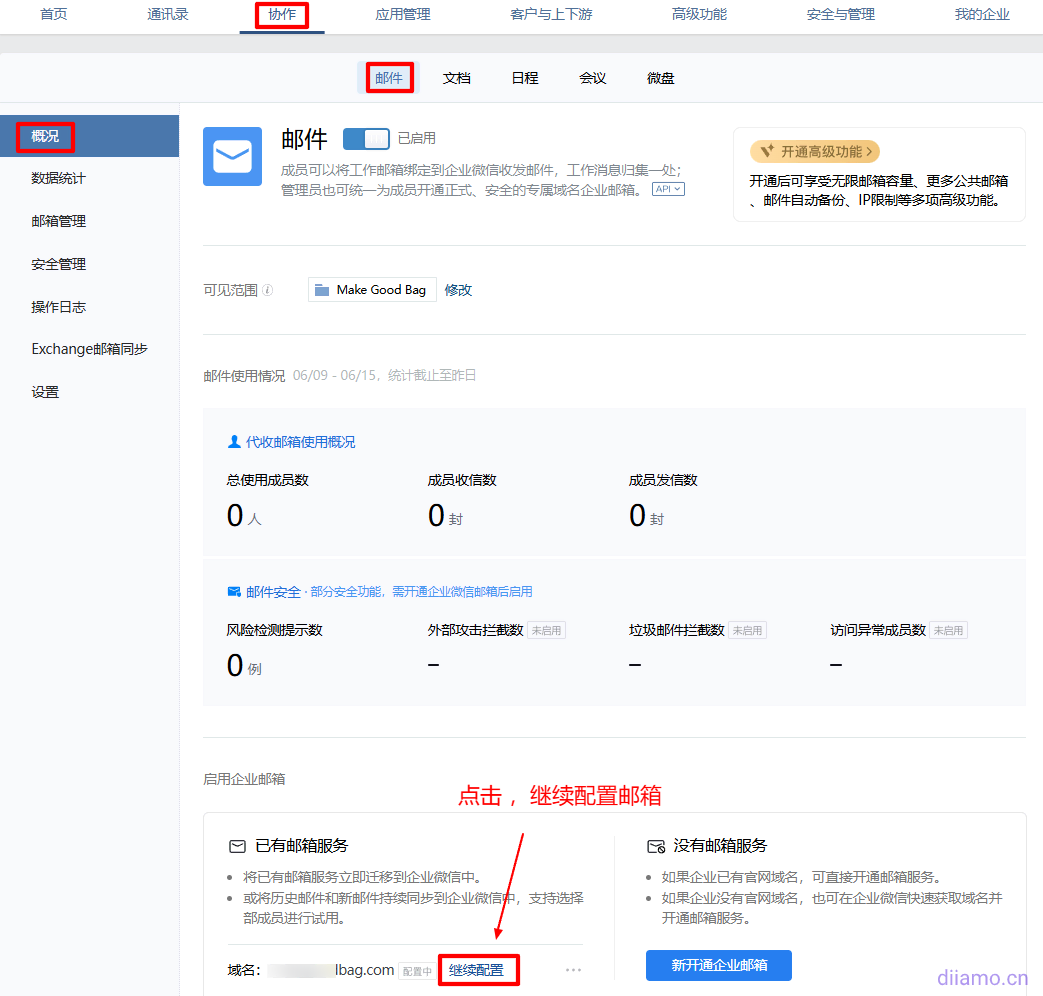Select 邮箱管理 in the left sidebar
Viewport: 1043px width, 996px height.
59,221
